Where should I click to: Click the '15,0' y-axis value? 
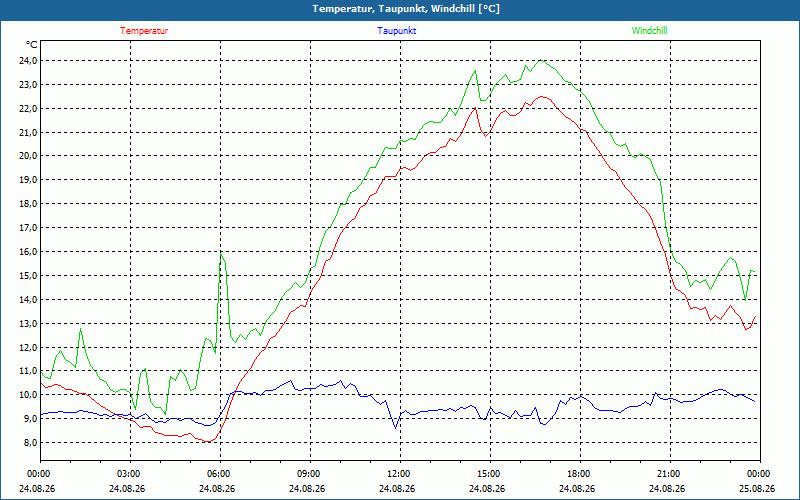point(29,276)
